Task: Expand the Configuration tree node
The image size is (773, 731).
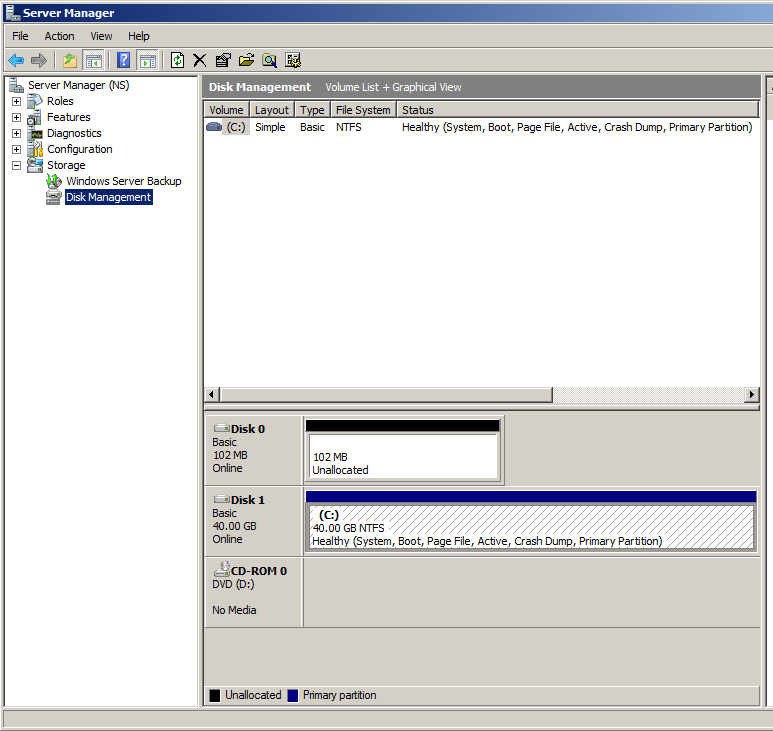Action: (16, 149)
